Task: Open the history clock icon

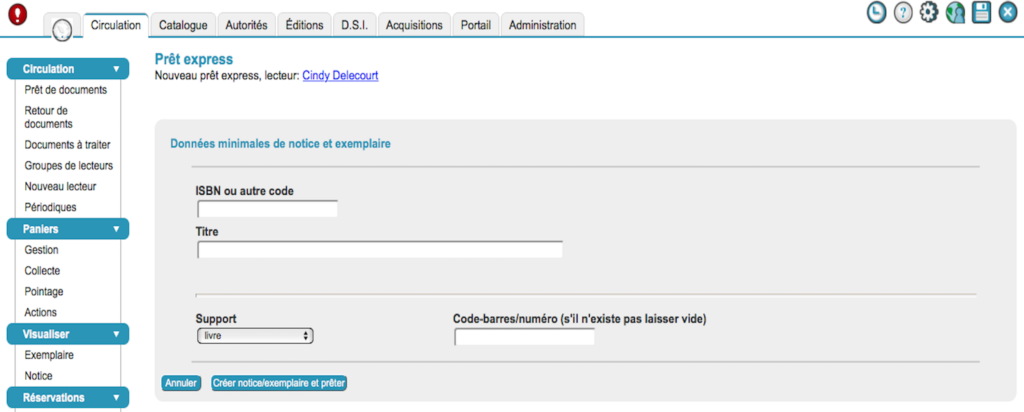Action: tap(876, 13)
